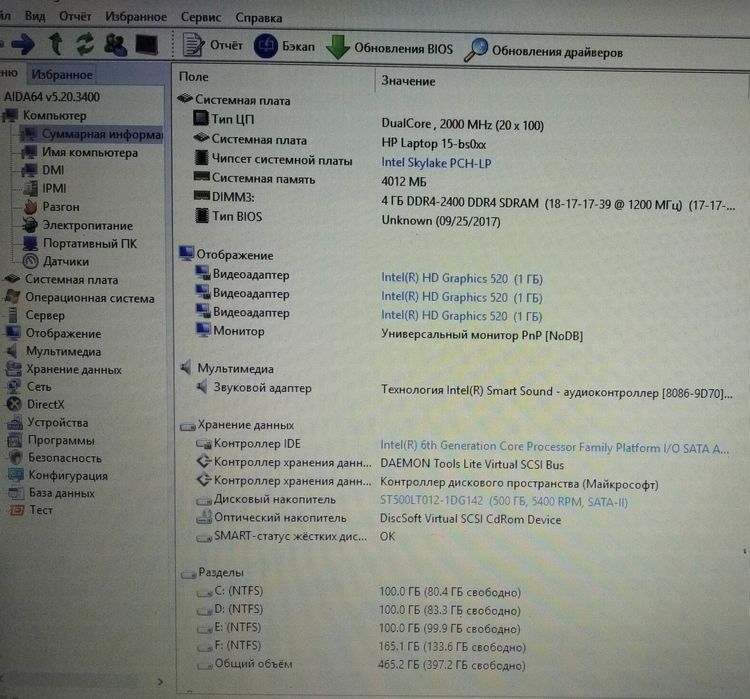The height and width of the screenshot is (699, 750).
Task: Select Имя компьютера tree item
Action: (x=80, y=153)
